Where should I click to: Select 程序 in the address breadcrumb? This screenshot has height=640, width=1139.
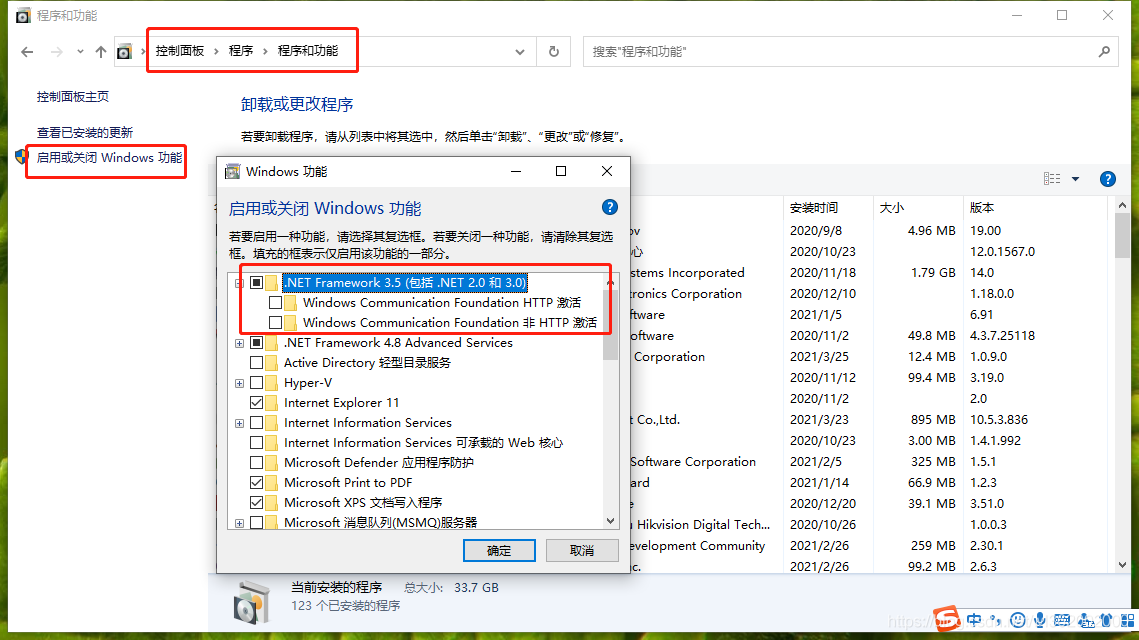(241, 51)
